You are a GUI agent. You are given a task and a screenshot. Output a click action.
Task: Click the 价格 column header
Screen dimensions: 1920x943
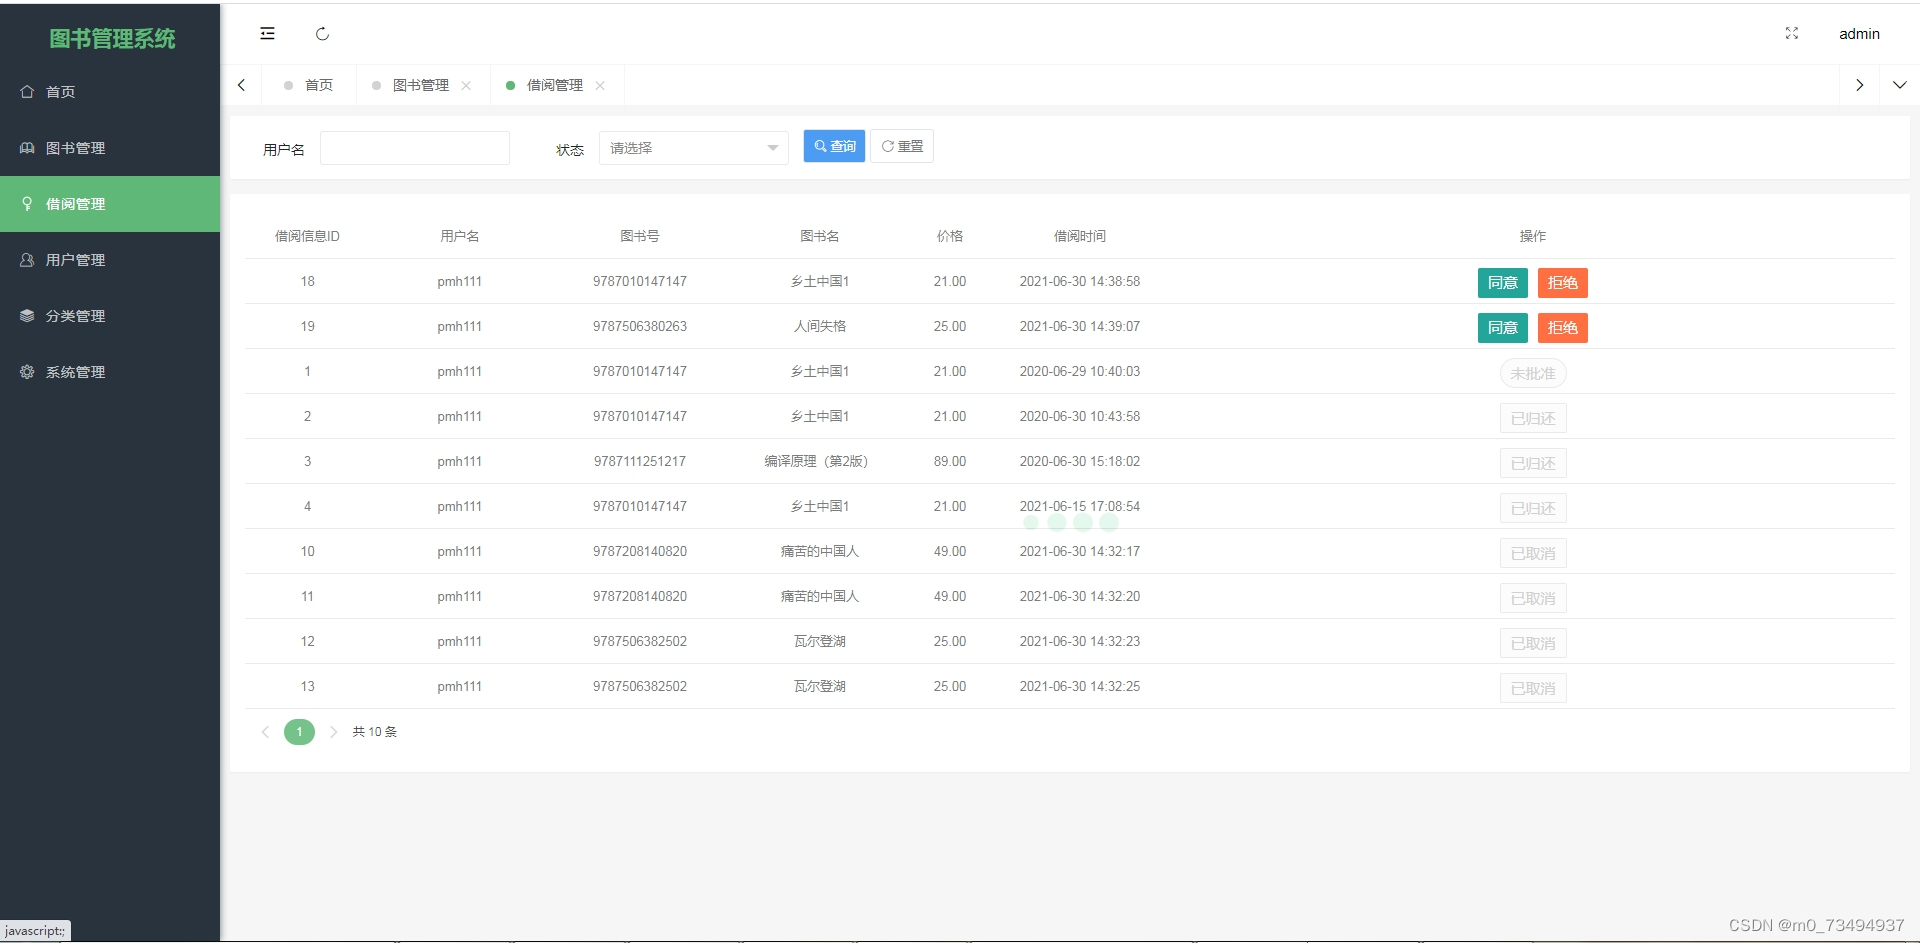(x=950, y=236)
